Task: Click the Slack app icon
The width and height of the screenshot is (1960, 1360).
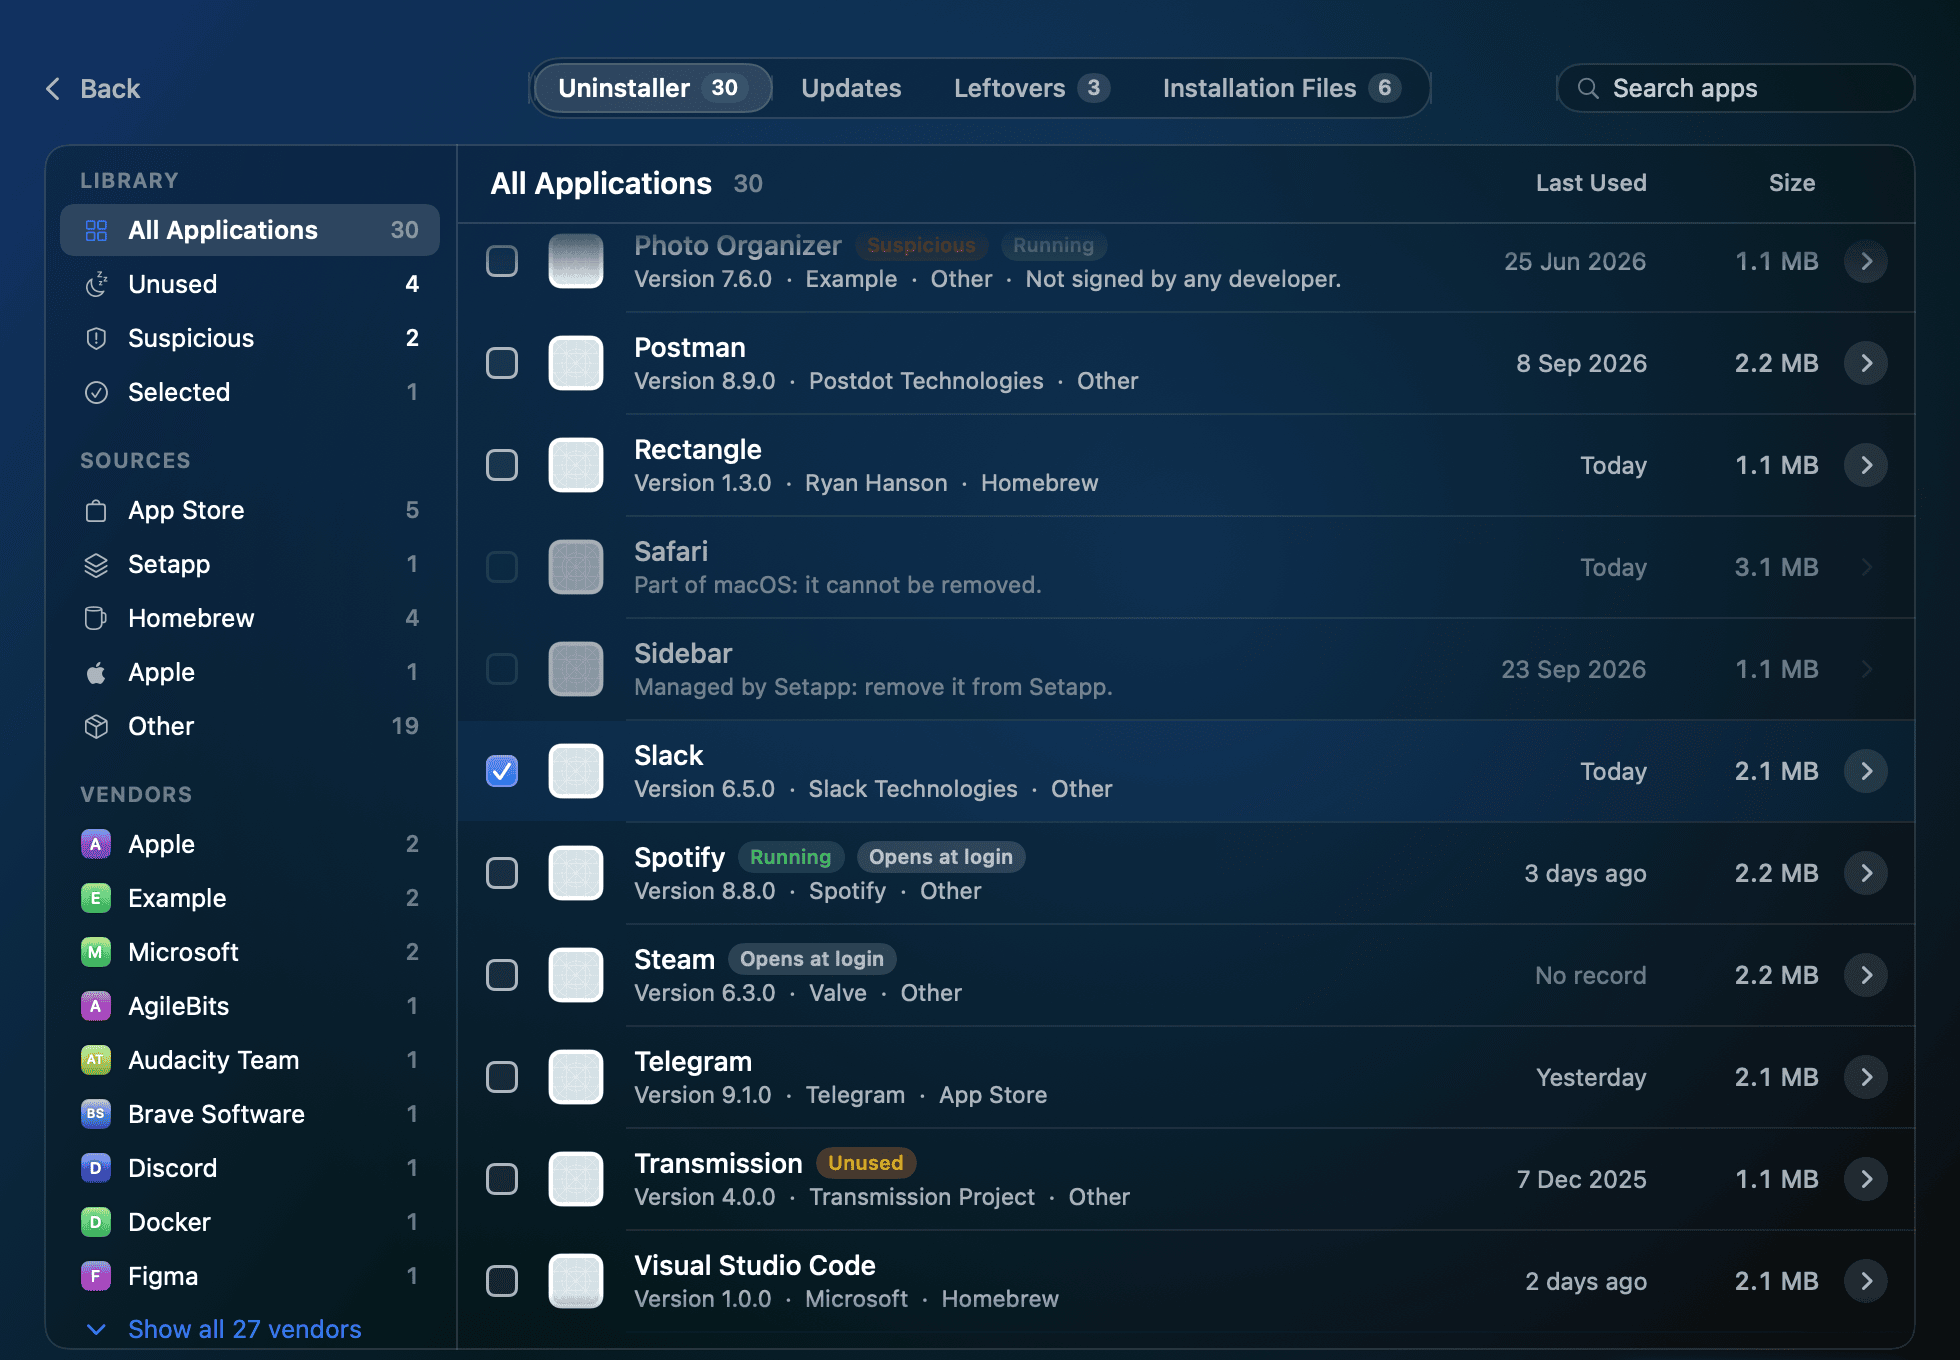Action: [576, 771]
